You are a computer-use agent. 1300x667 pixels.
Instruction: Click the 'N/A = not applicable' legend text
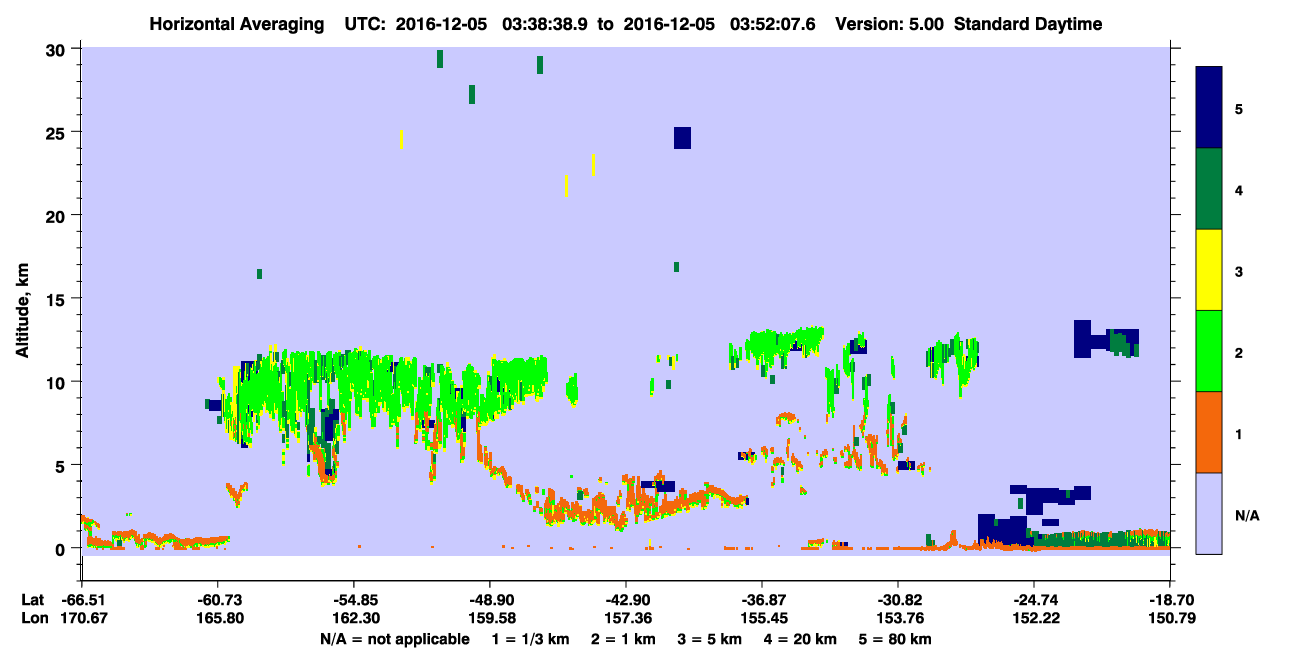394,639
